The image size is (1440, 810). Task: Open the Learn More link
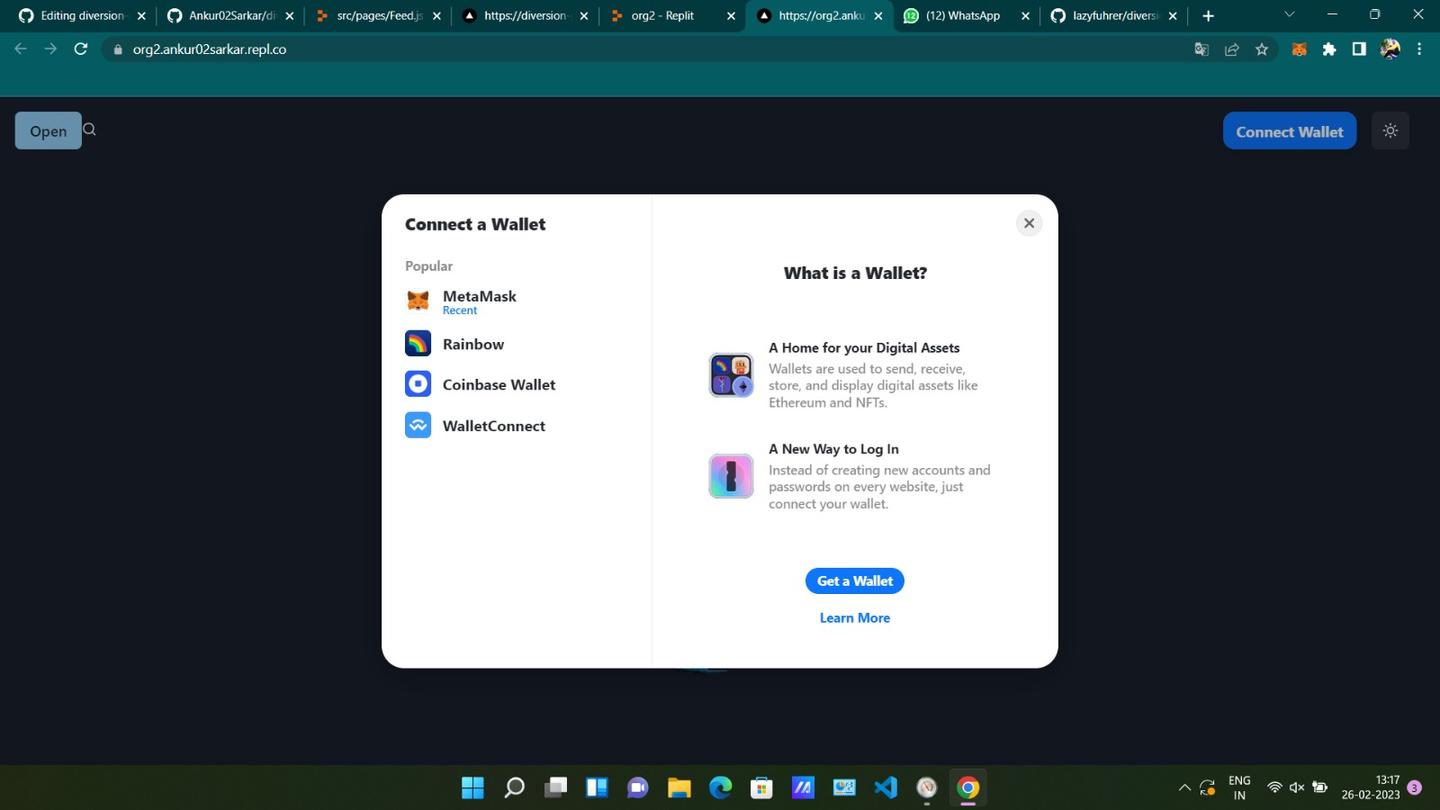click(855, 618)
